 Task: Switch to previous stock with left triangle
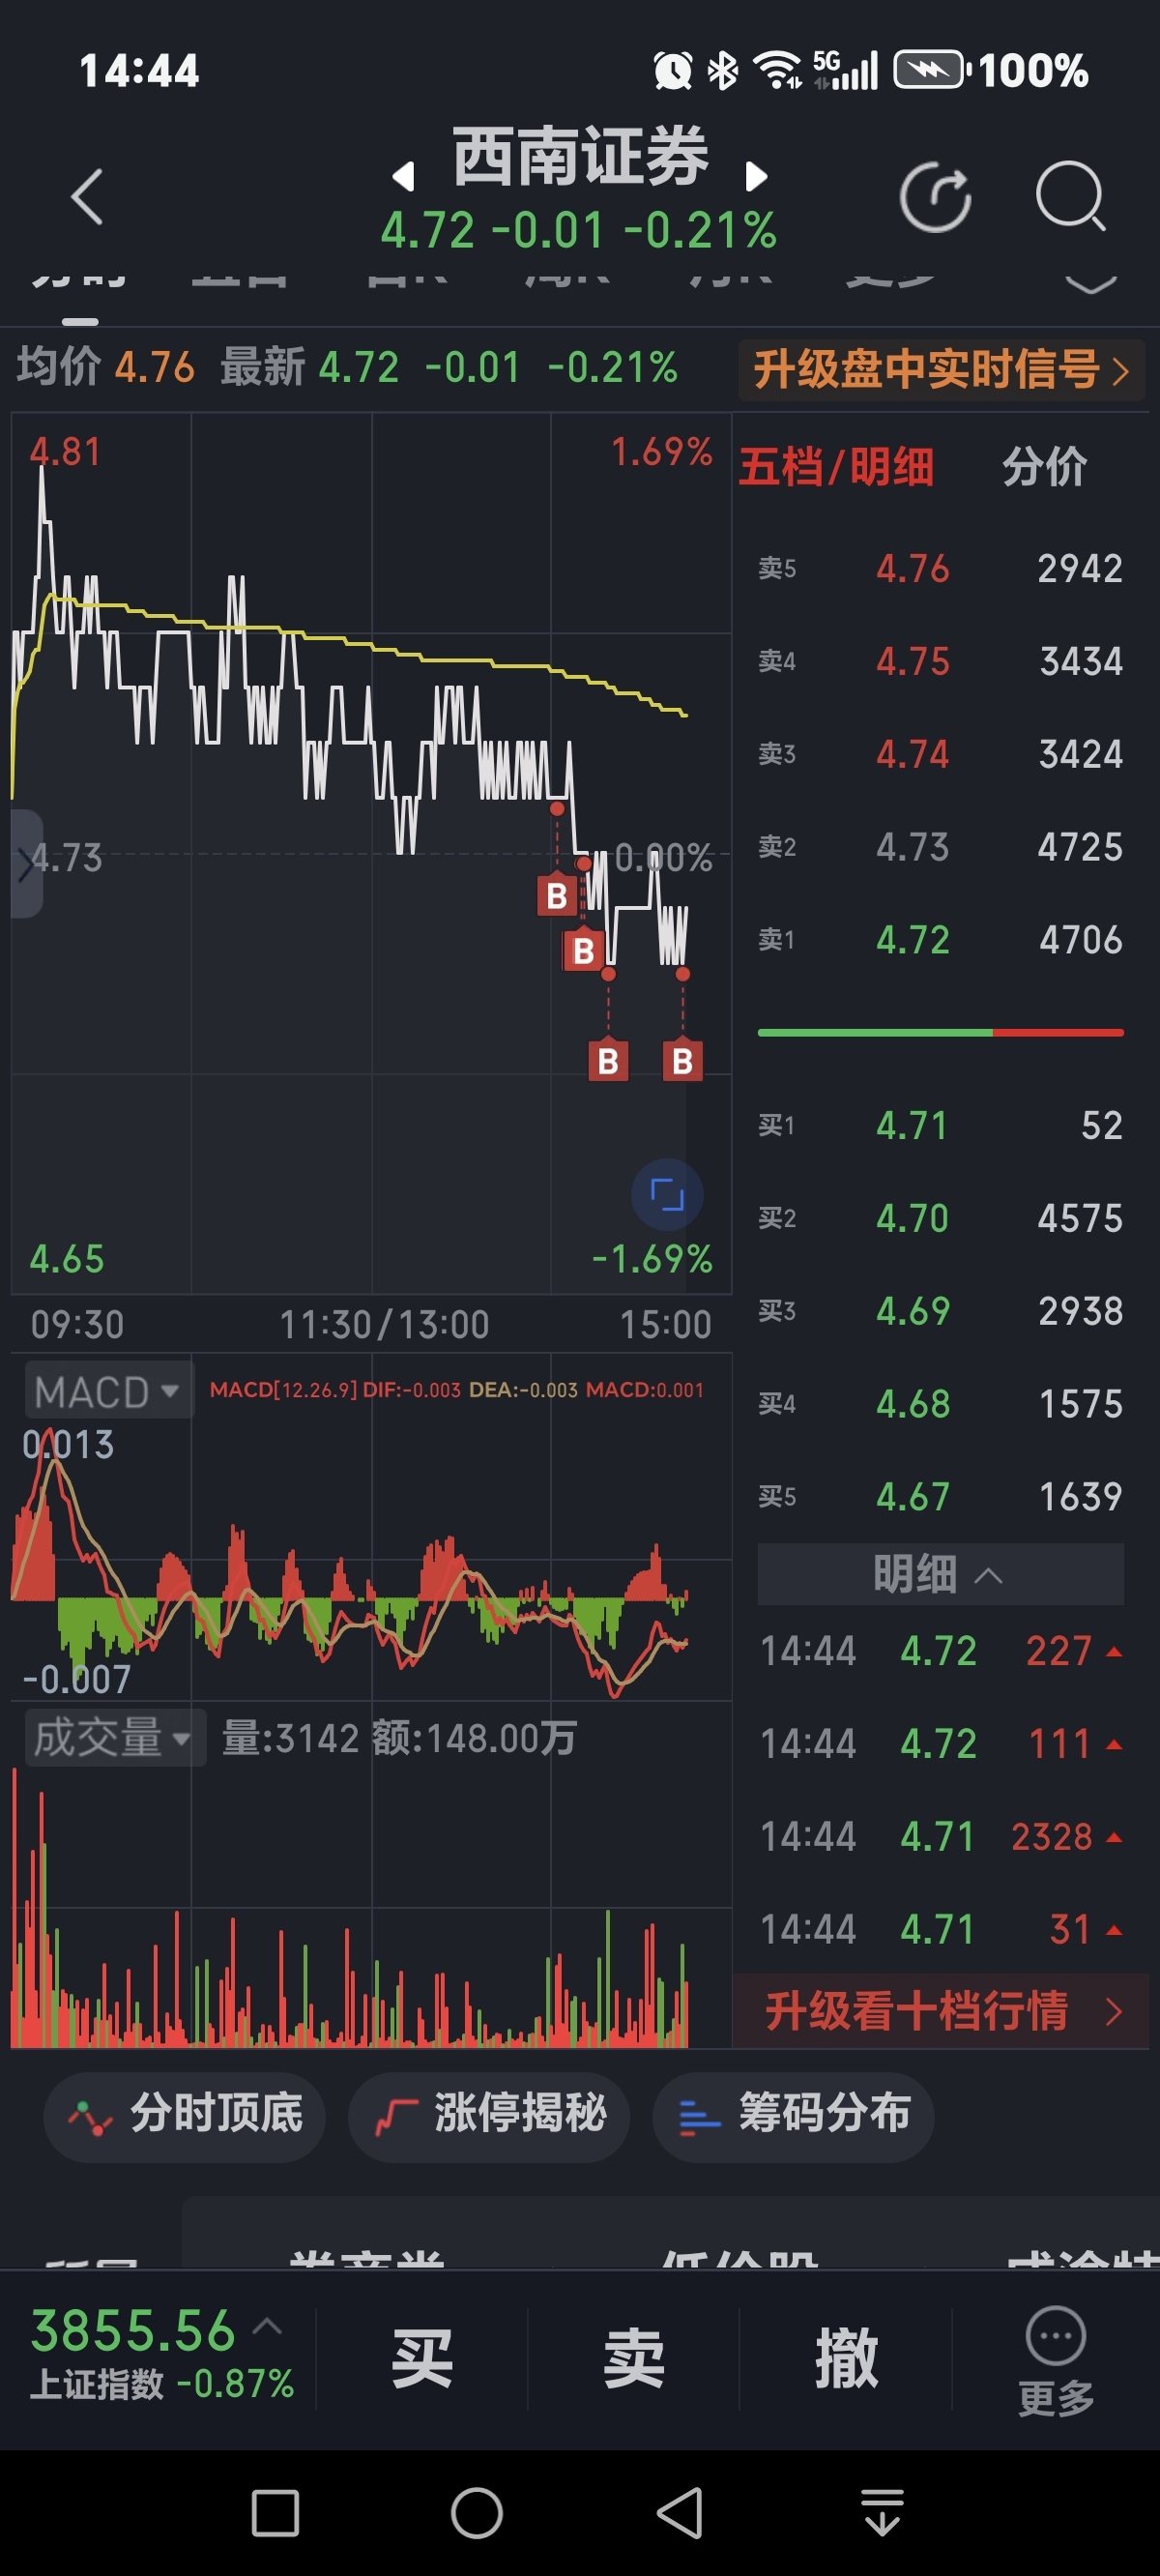tap(403, 177)
